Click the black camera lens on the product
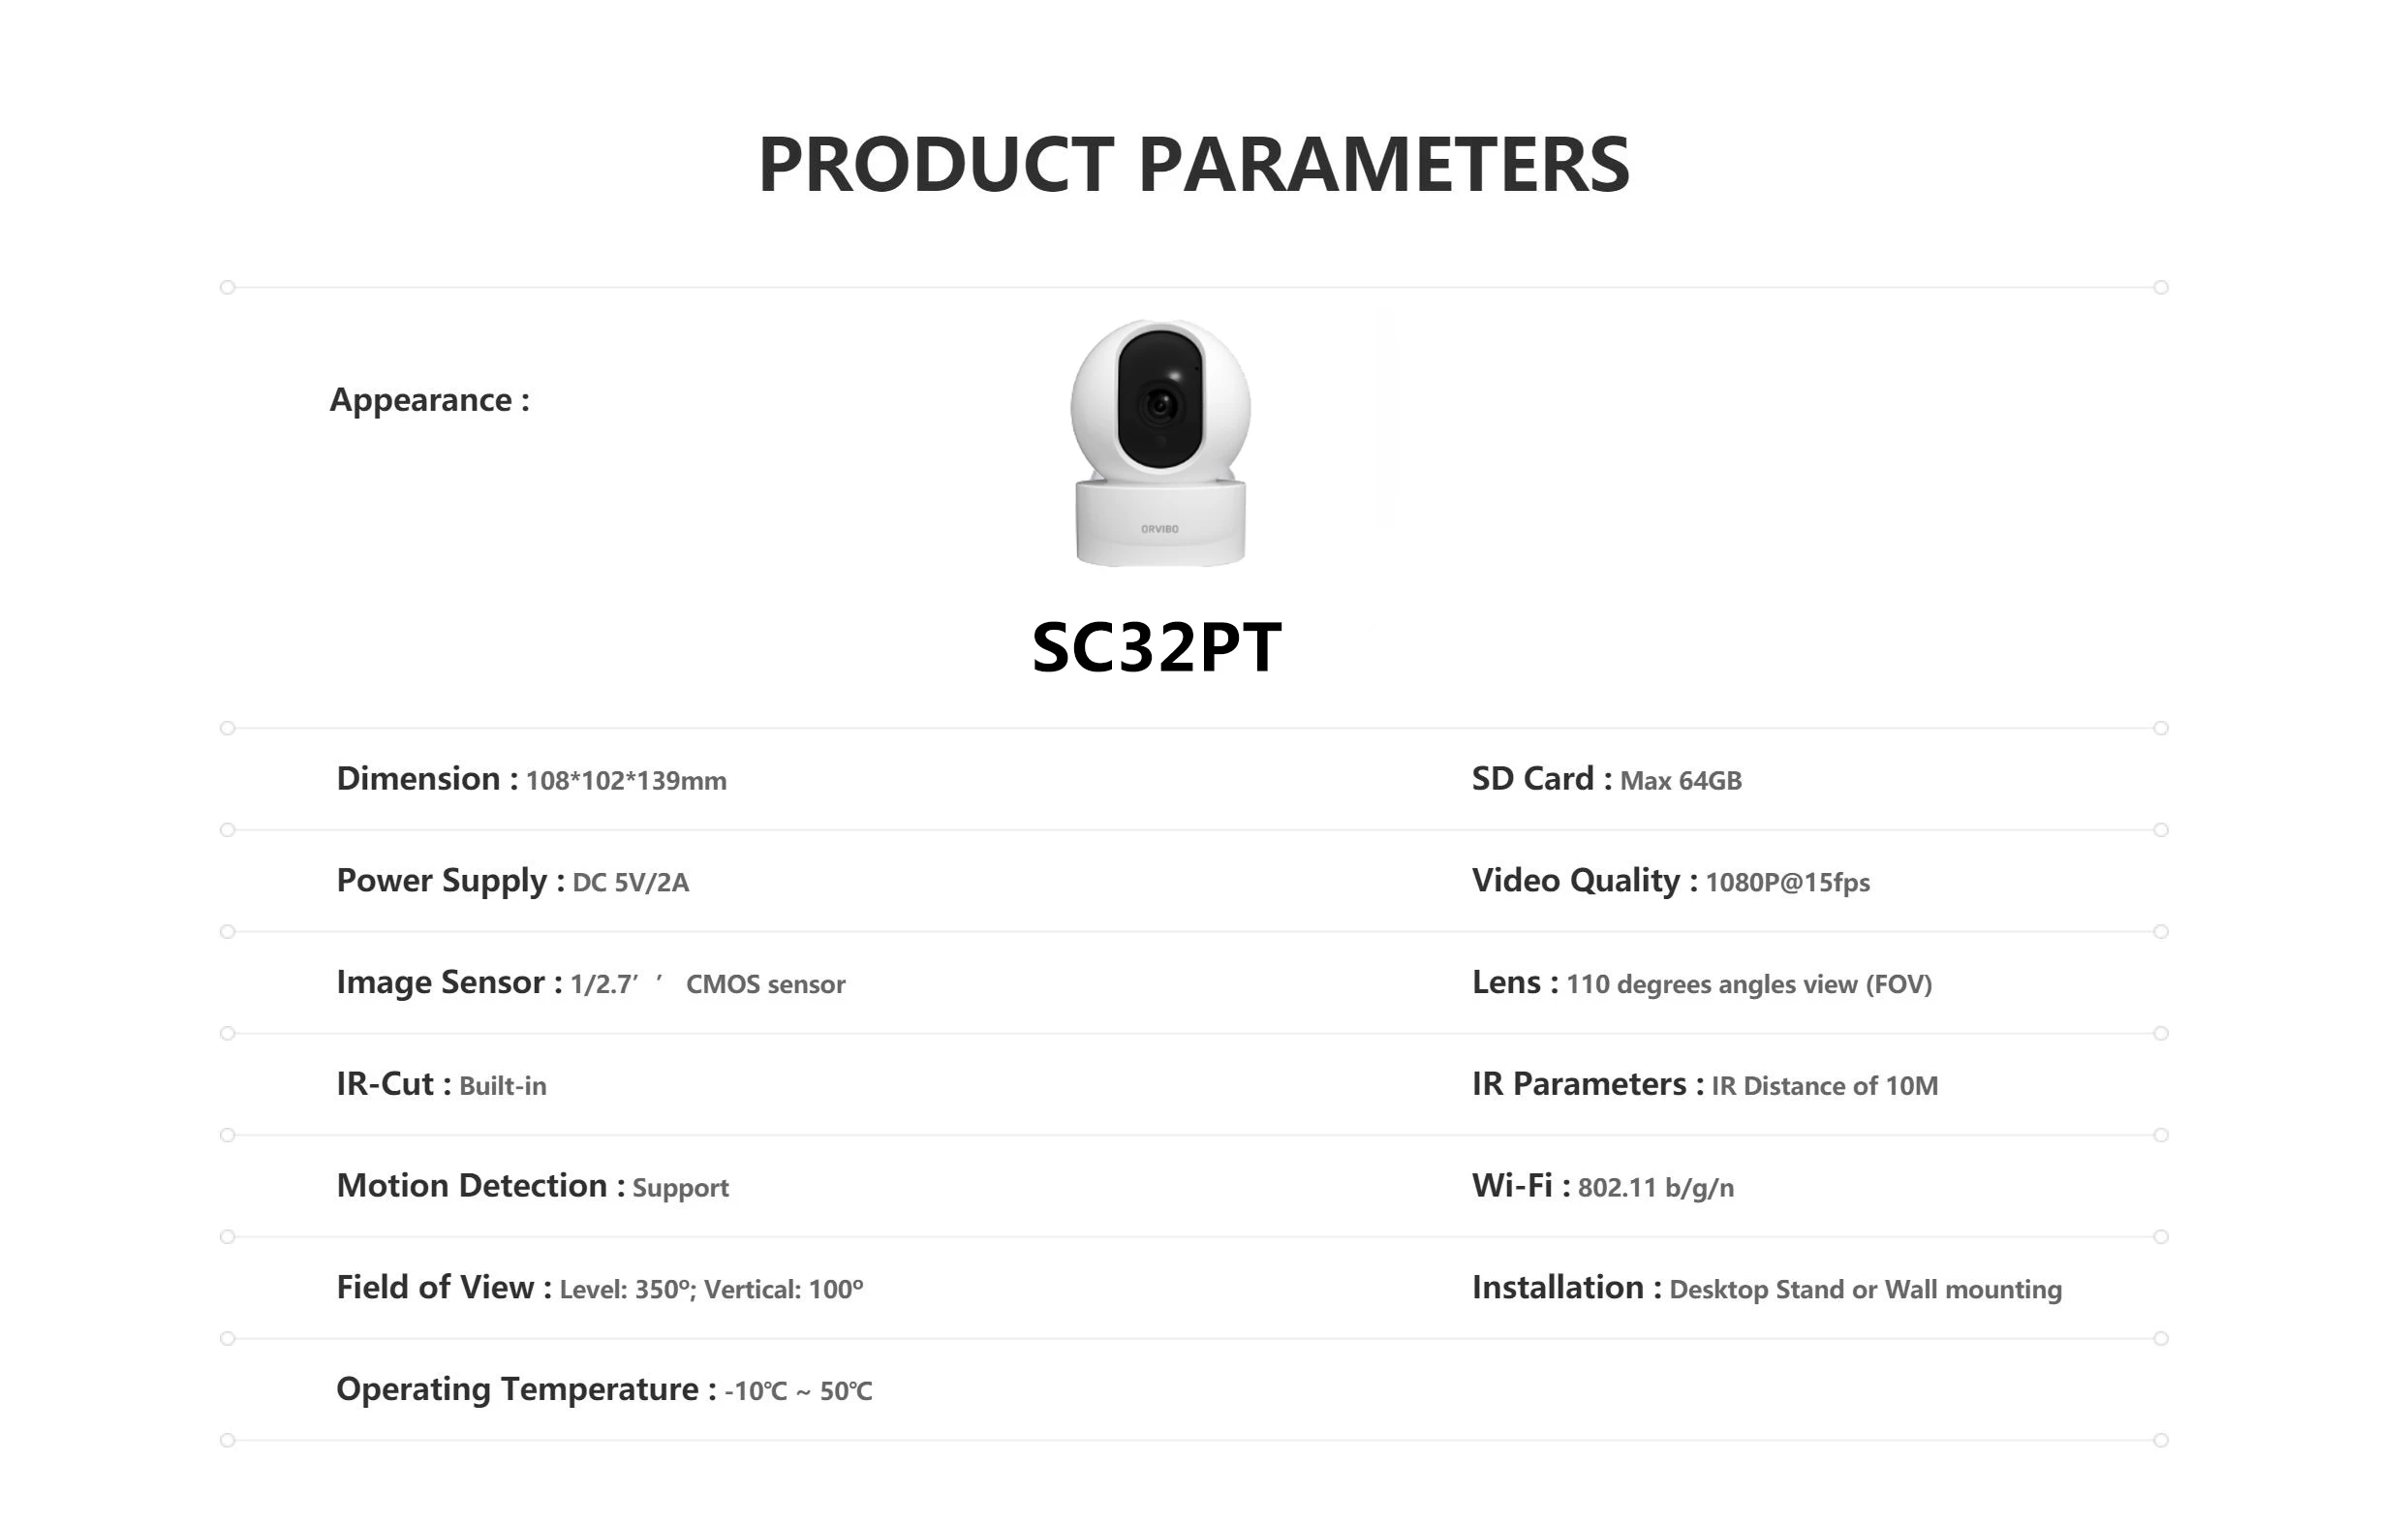Screen dimensions: 2408x1526 pyautogui.click(x=1160, y=405)
